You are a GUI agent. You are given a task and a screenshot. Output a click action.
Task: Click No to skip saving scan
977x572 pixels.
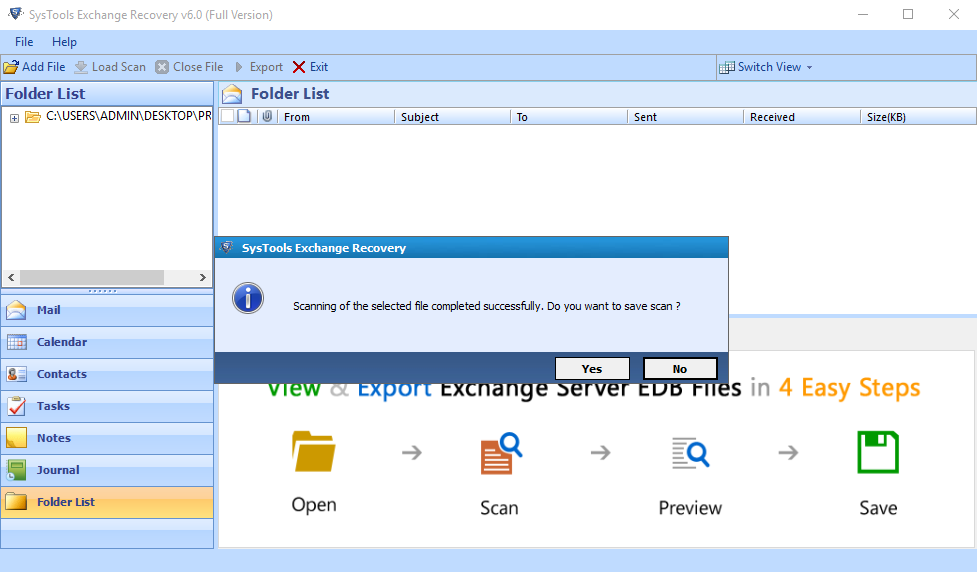click(680, 369)
